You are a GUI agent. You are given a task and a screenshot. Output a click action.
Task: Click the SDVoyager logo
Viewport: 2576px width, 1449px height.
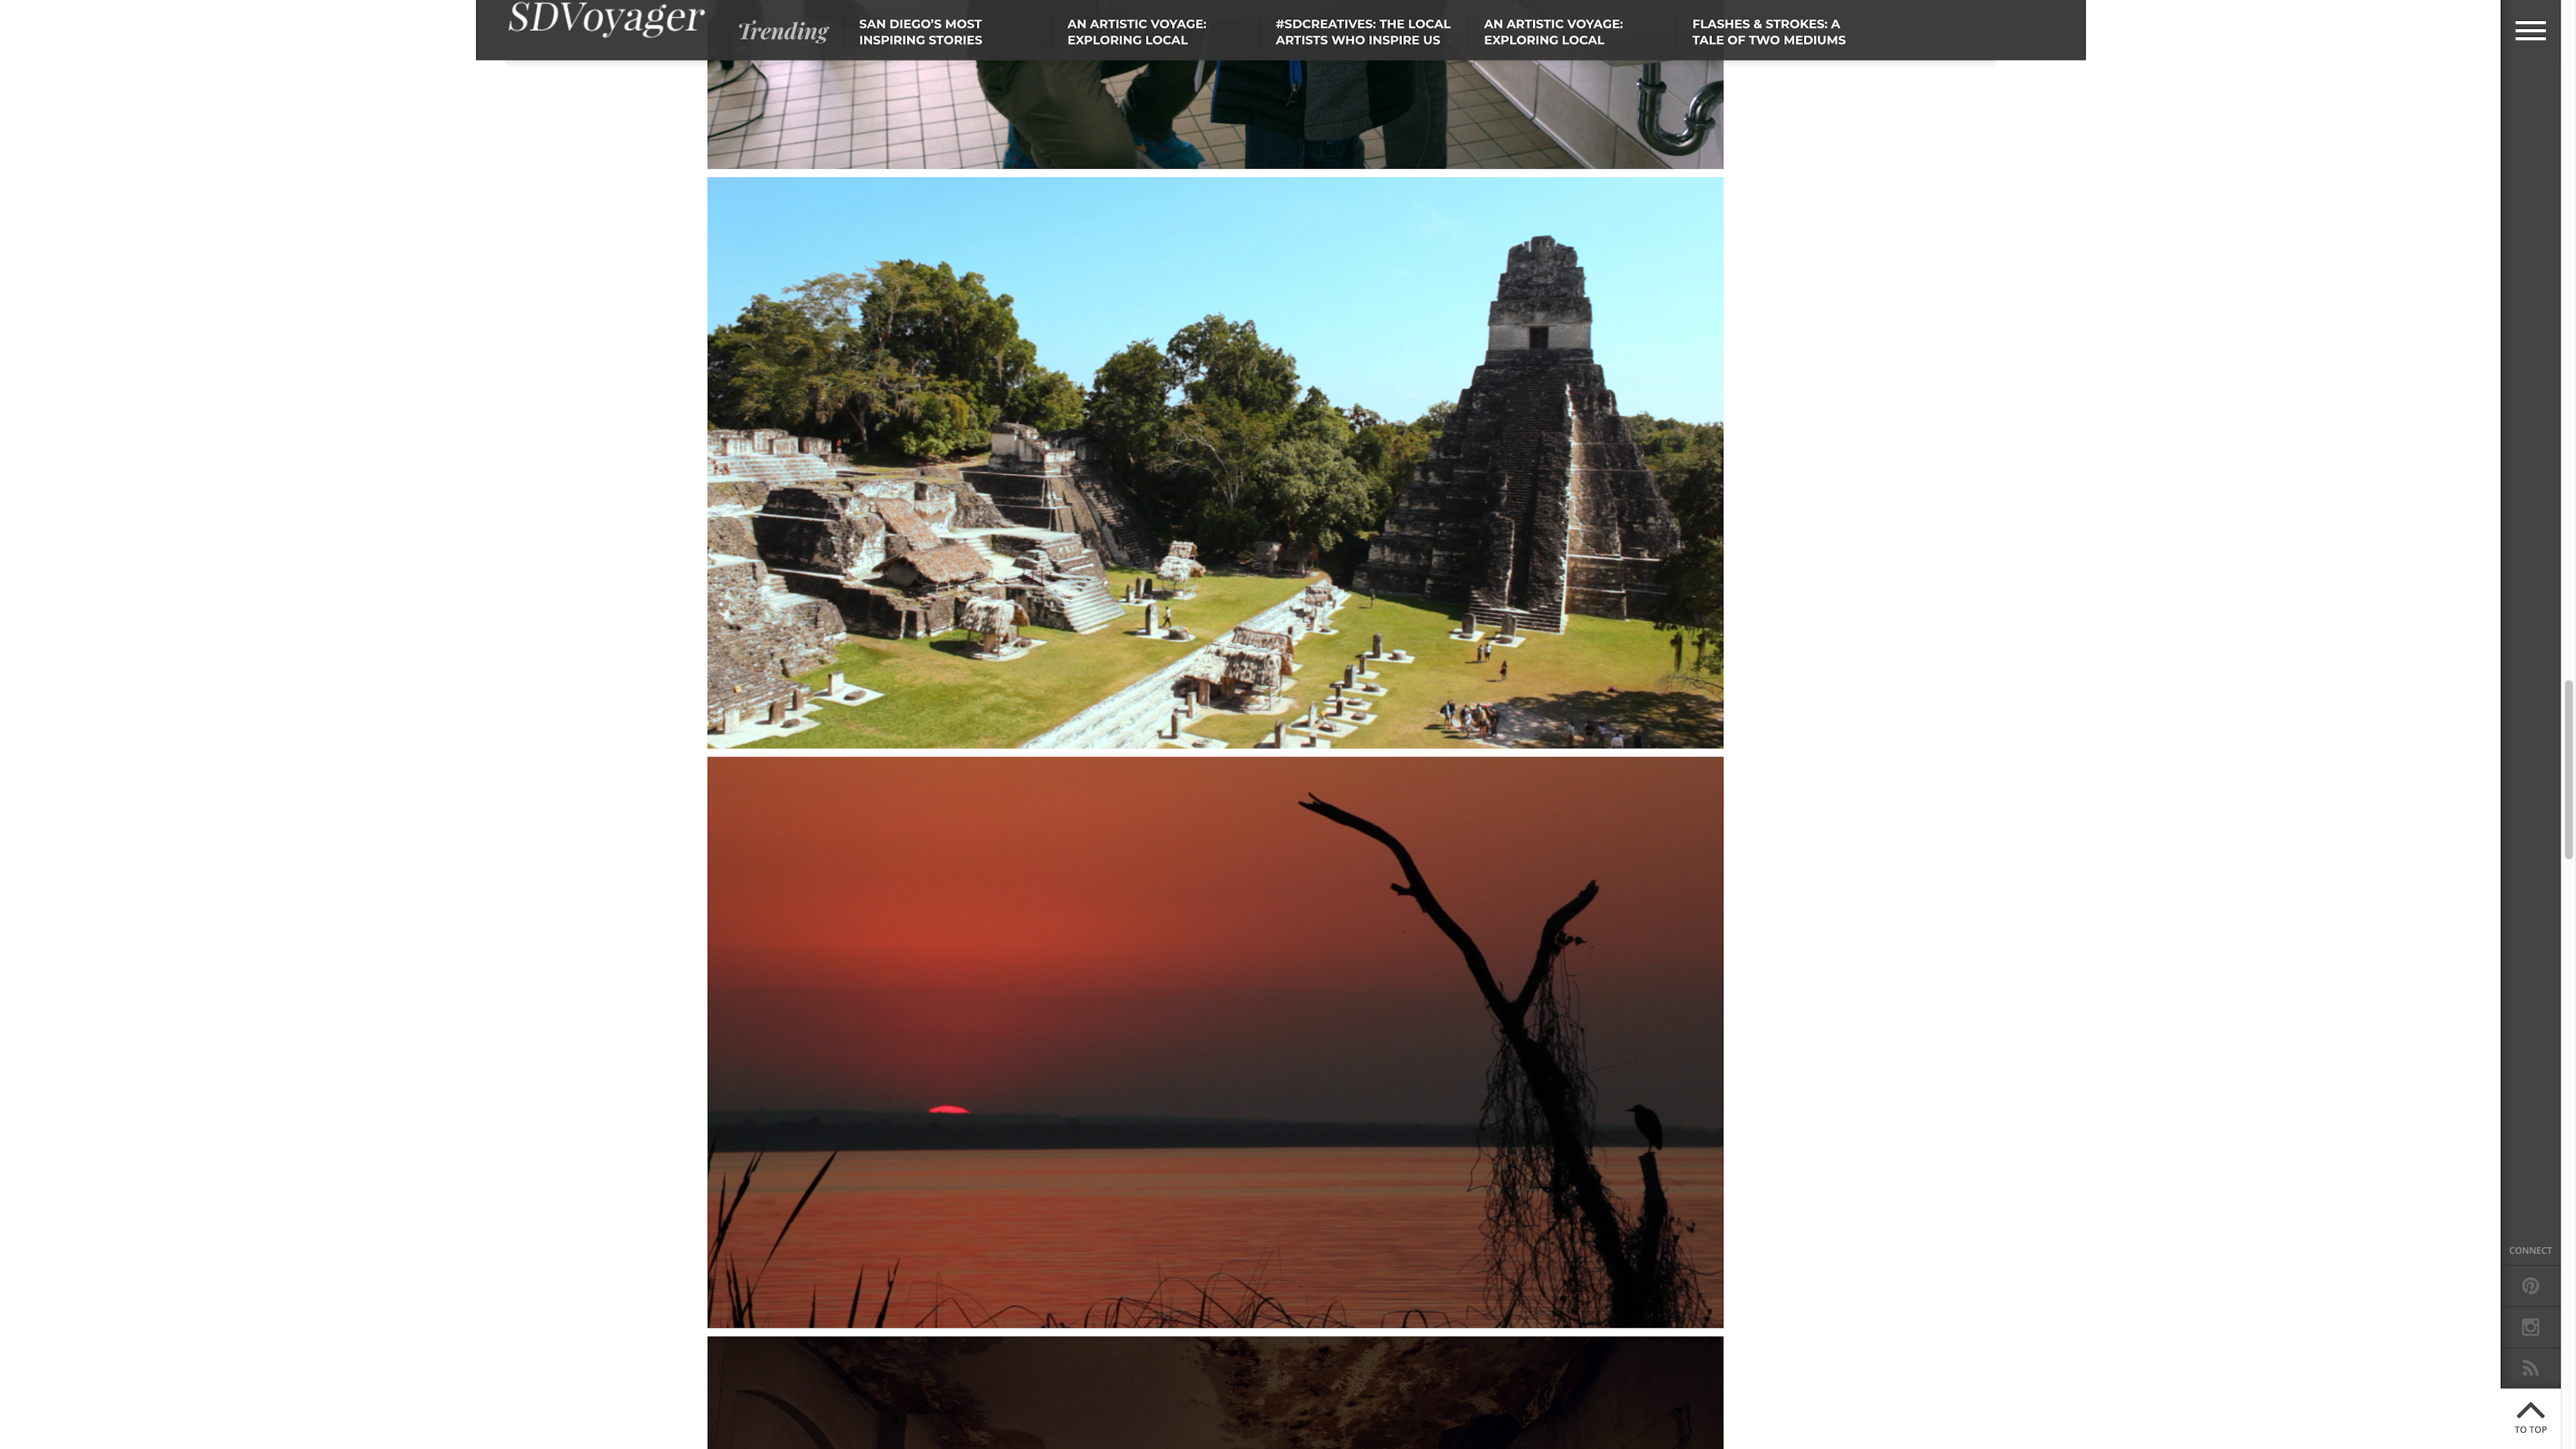tap(605, 18)
